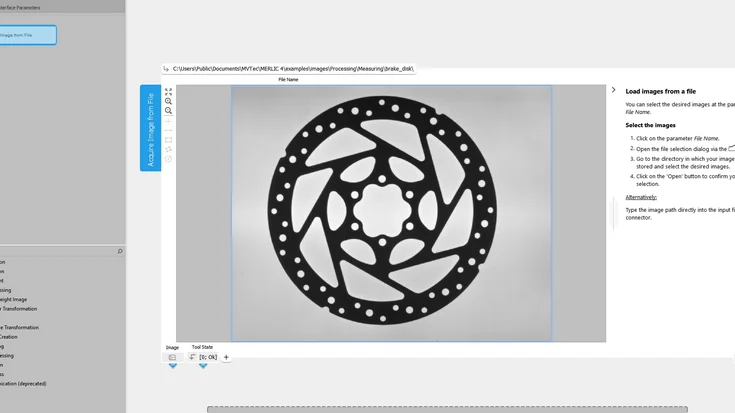The image size is (735, 413).
Task: Zoom in on the brake disk image
Action: (x=168, y=101)
